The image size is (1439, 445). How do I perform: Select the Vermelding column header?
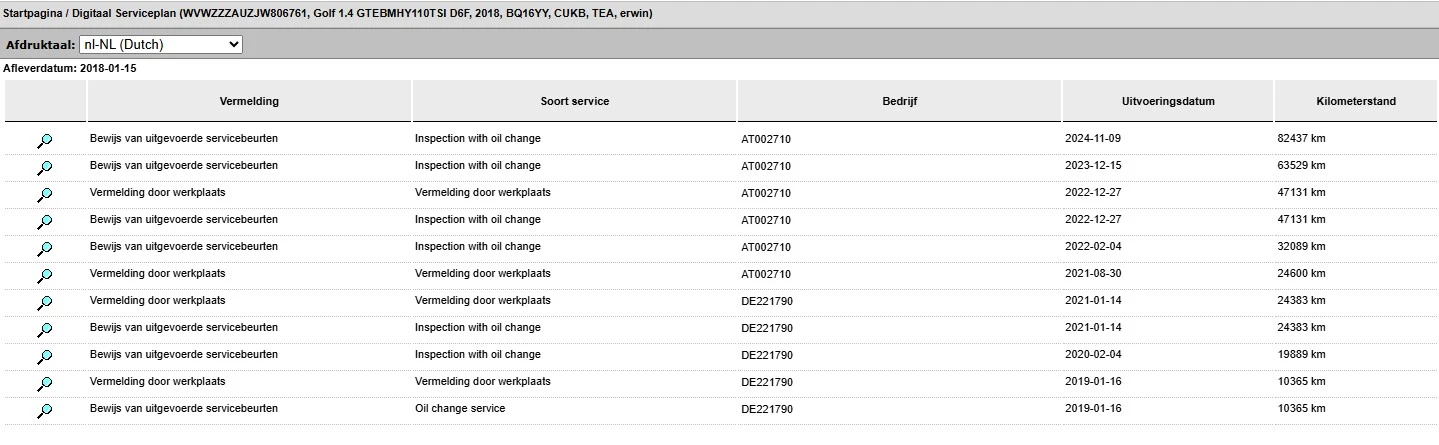[249, 101]
